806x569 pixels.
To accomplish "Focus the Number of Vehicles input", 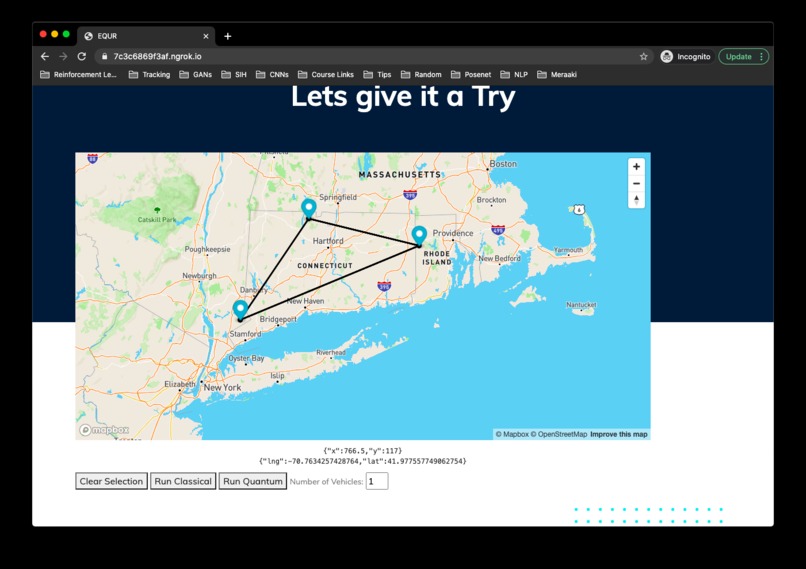I will (377, 481).
